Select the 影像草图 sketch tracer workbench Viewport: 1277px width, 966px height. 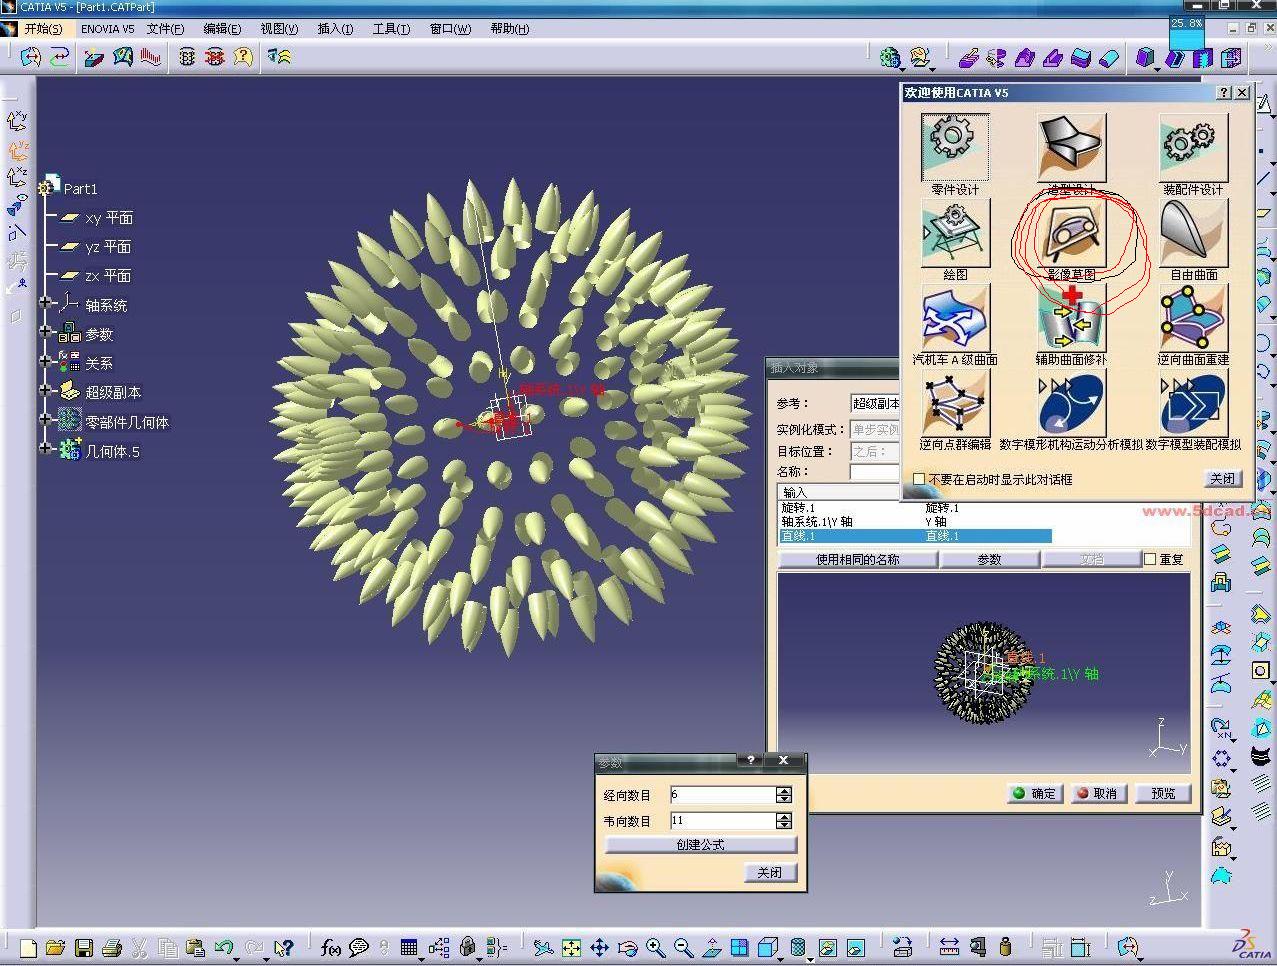(1072, 232)
